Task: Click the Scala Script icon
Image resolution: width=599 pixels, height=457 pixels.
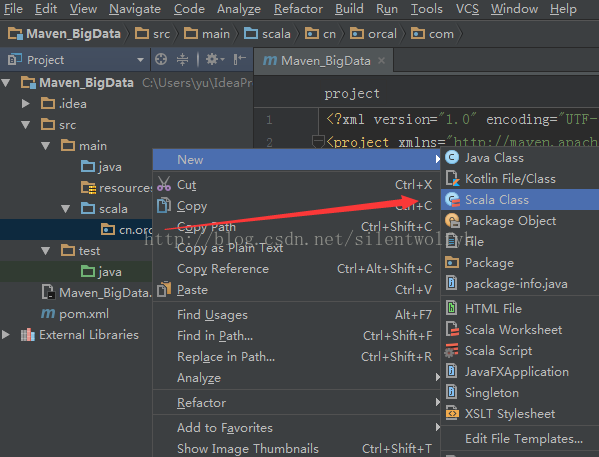Action: [x=452, y=350]
